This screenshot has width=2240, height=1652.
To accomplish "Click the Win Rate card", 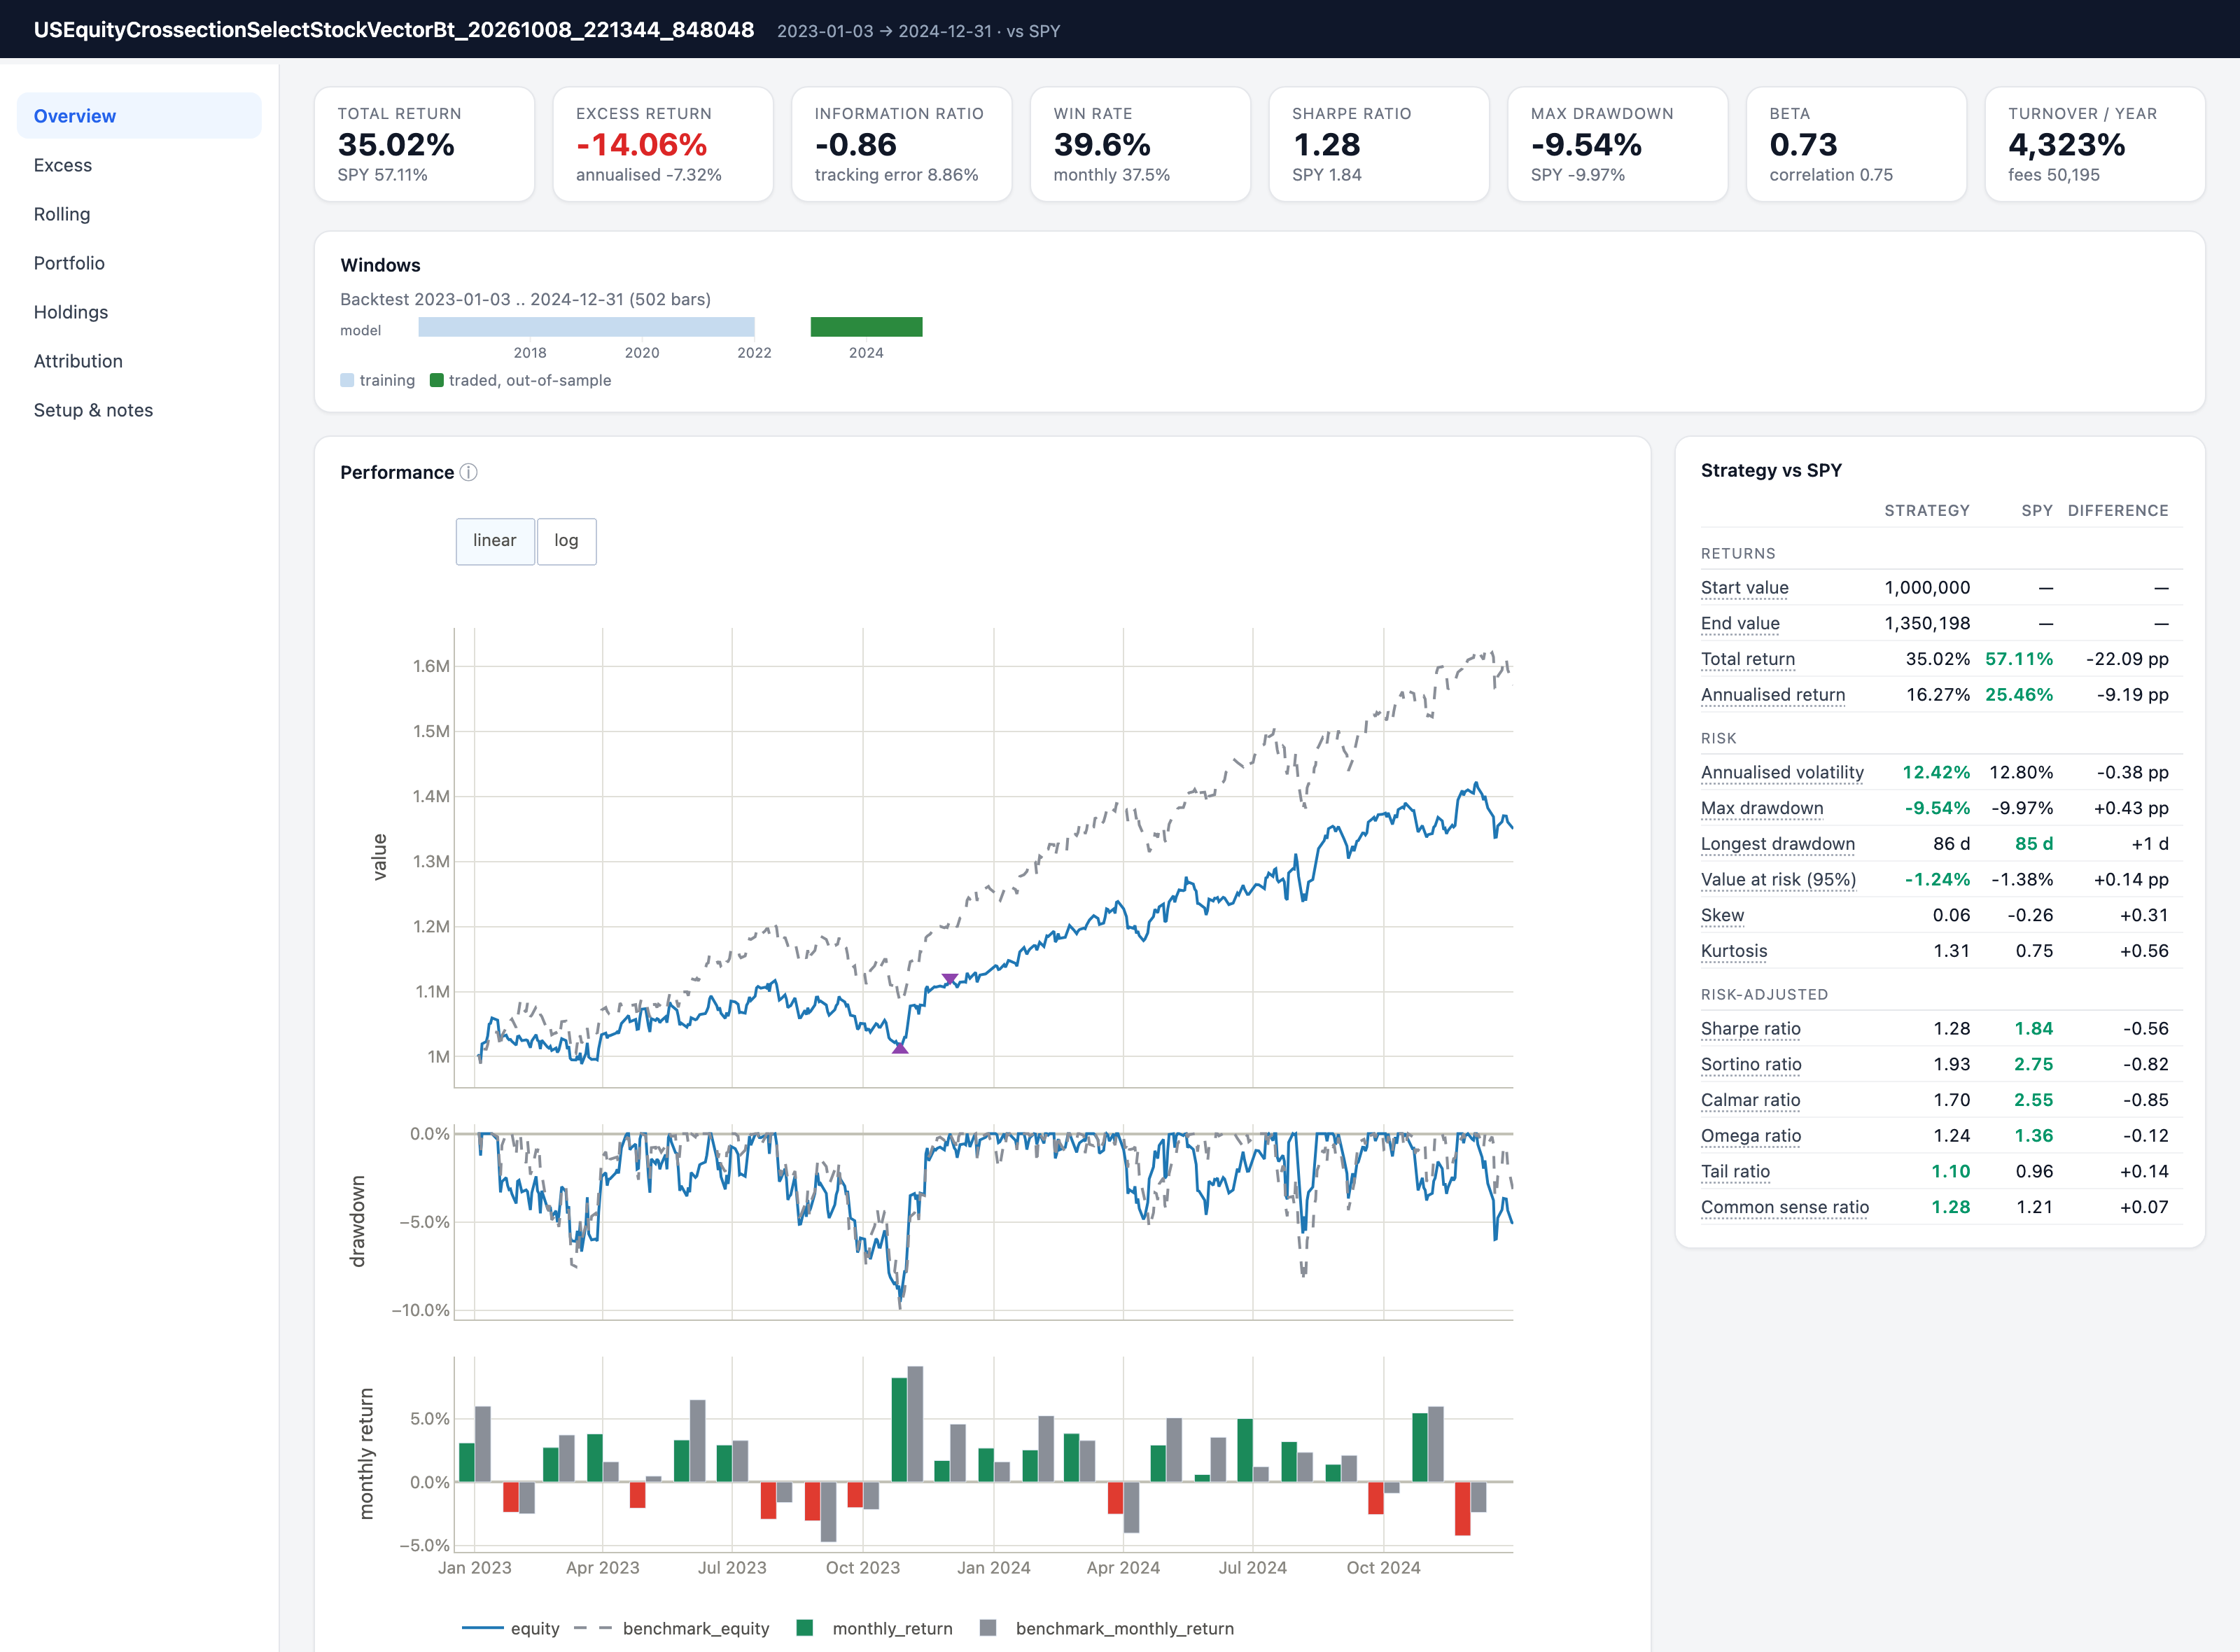I will click(1140, 144).
